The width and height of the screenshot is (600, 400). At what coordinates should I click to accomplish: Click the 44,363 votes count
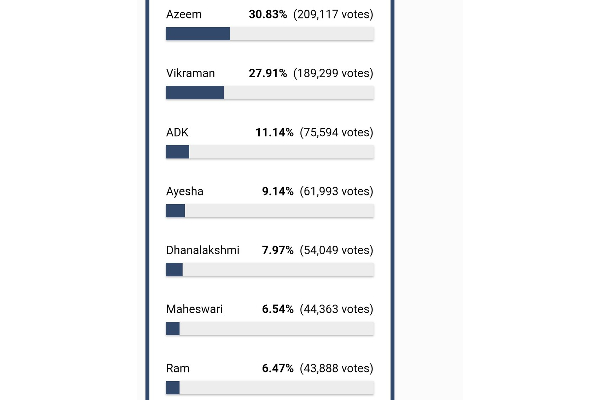[336, 309]
